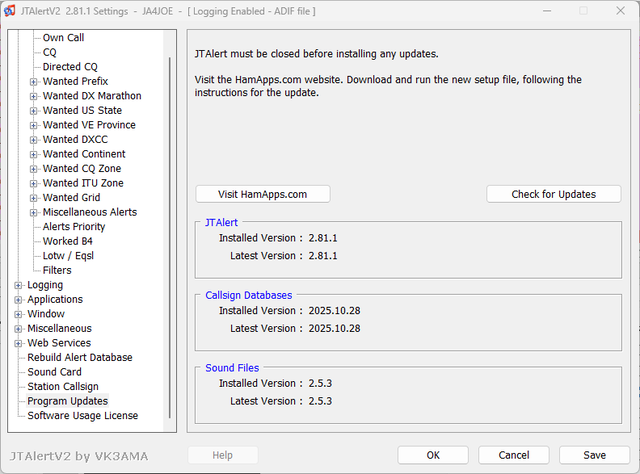Select the Logging tree label
Image resolution: width=640 pixels, height=474 pixels.
[45, 285]
